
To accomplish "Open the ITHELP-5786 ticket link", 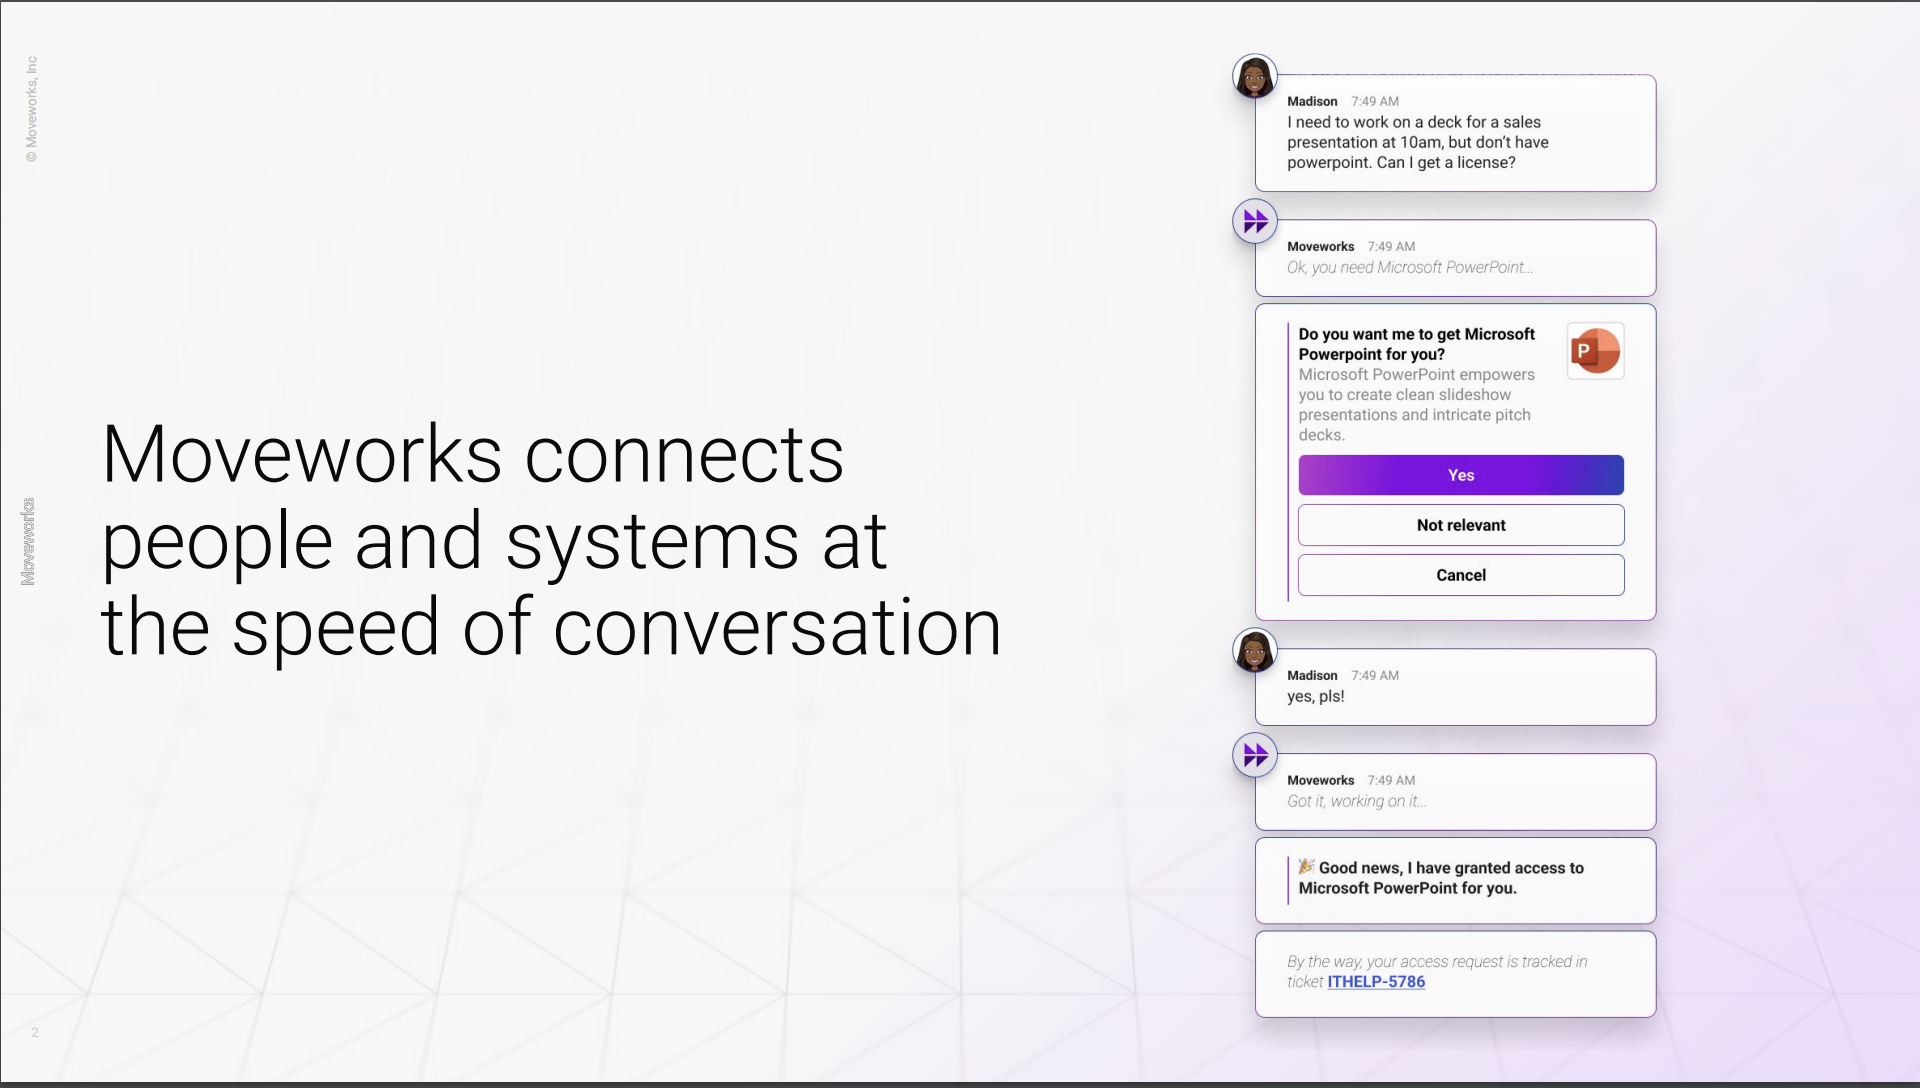I will (1376, 982).
